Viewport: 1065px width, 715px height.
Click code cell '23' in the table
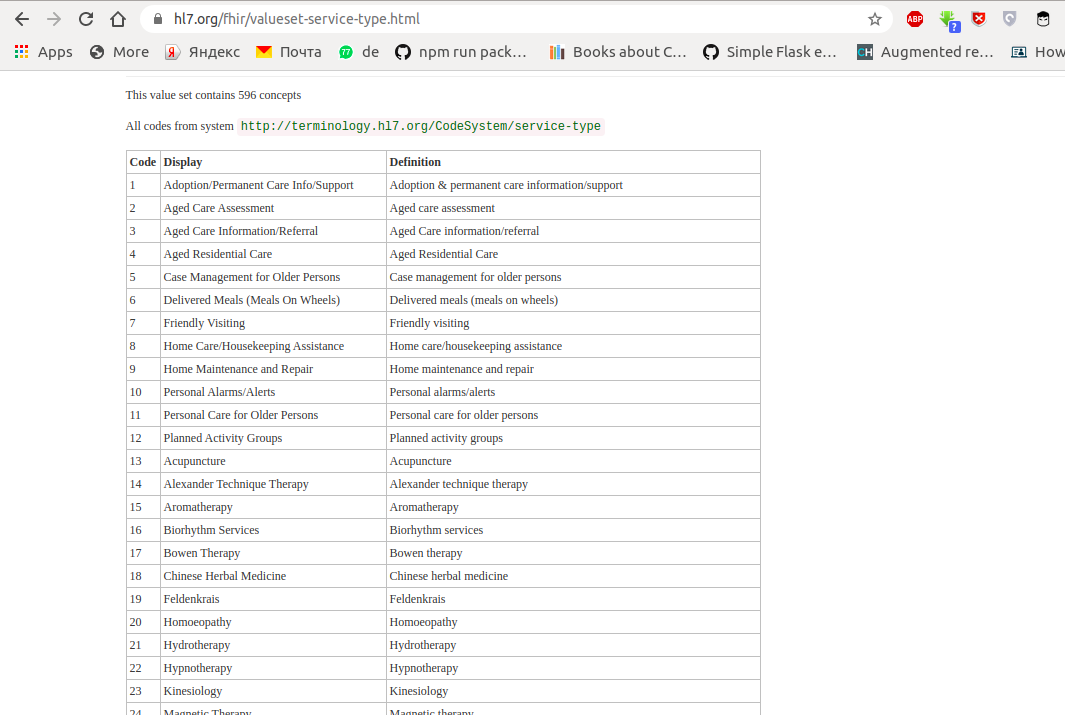(143, 691)
